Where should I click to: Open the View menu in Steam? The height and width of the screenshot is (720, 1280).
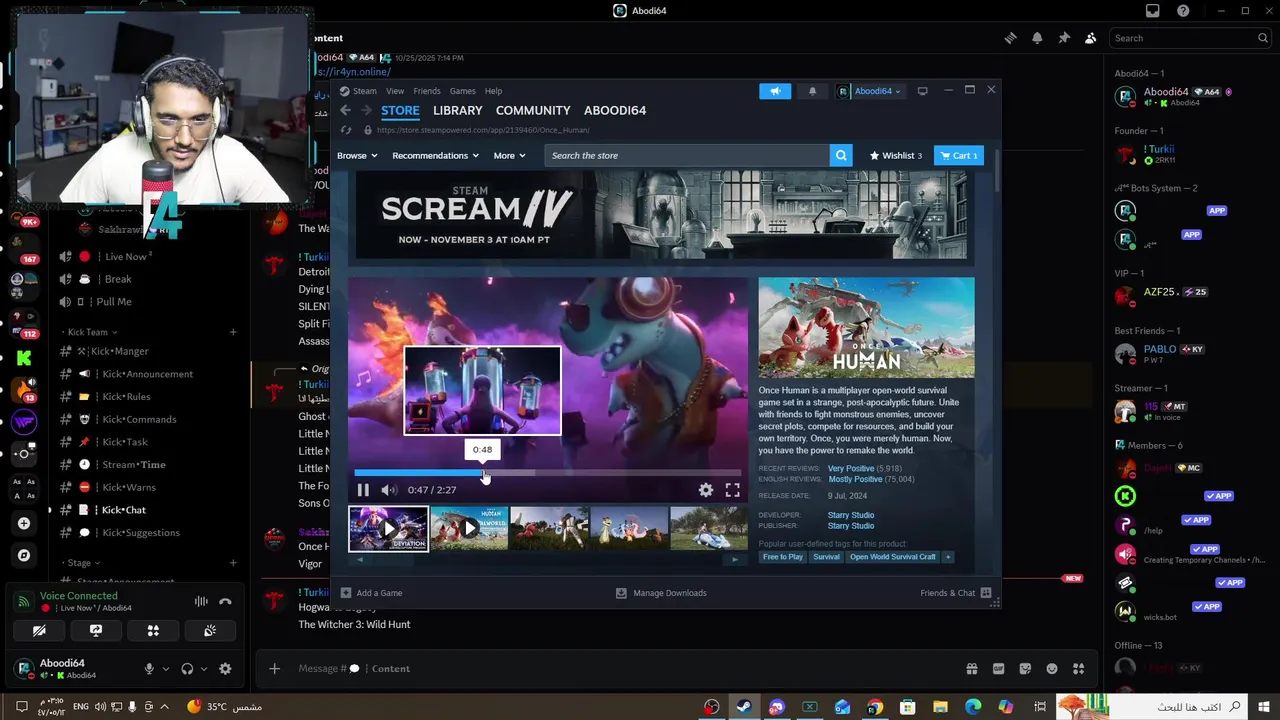click(395, 91)
